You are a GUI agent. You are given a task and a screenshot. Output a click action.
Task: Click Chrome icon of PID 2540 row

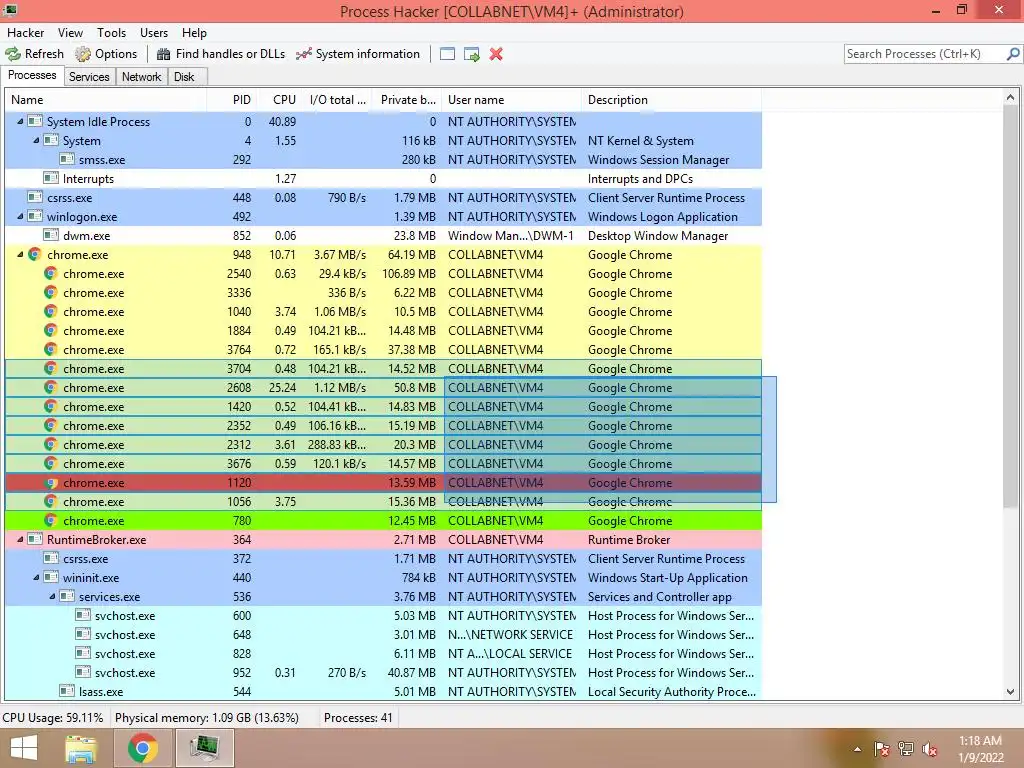click(x=50, y=274)
